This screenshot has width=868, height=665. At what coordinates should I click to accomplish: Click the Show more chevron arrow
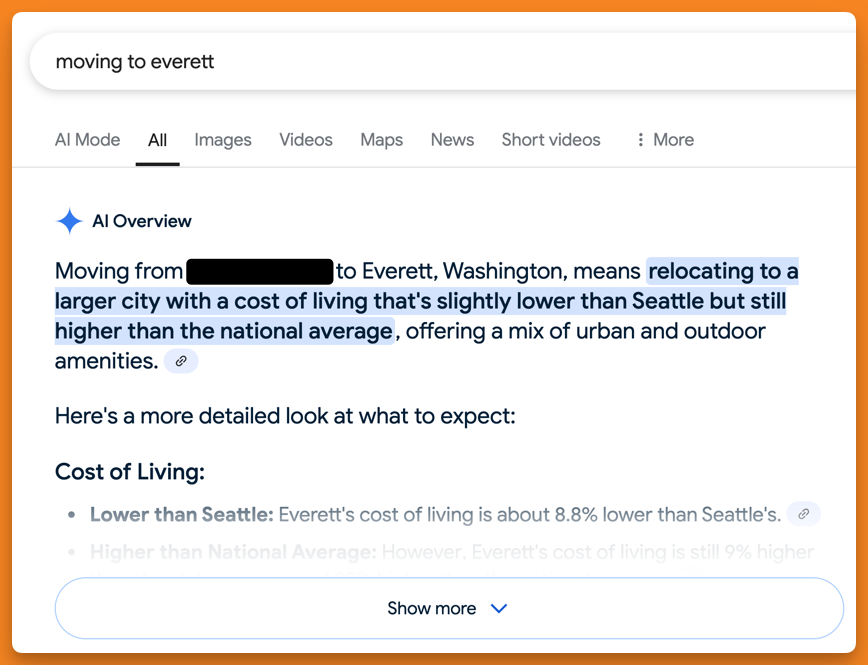[499, 608]
